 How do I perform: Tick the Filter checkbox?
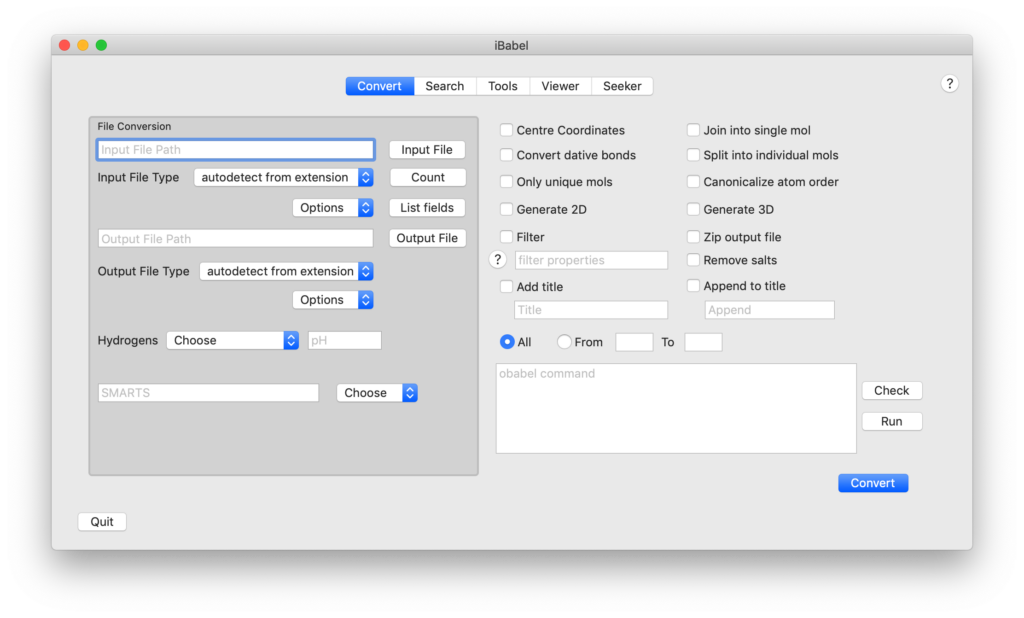click(x=506, y=236)
